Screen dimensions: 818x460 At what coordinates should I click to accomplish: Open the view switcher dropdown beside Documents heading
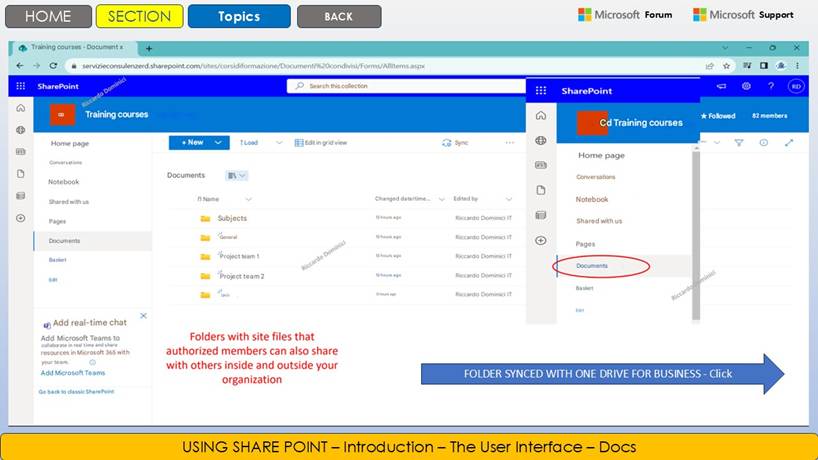pyautogui.click(x=237, y=176)
